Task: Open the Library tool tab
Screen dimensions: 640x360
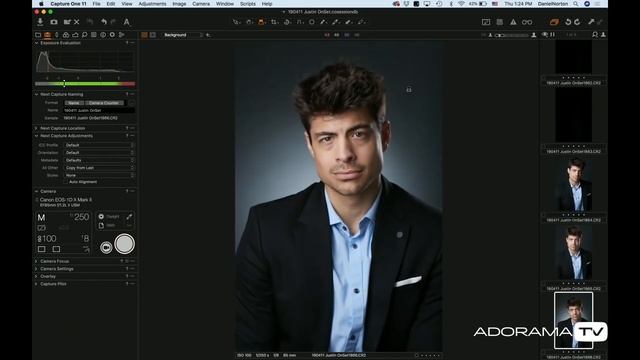Action: [x=38, y=35]
